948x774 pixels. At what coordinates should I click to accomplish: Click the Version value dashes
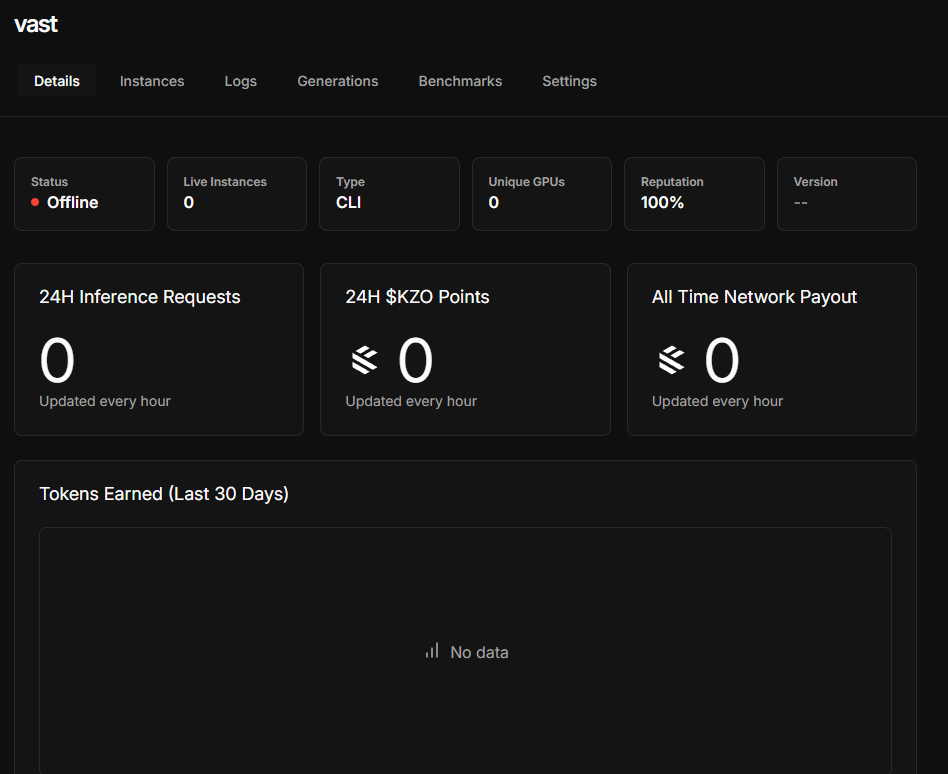pos(800,203)
